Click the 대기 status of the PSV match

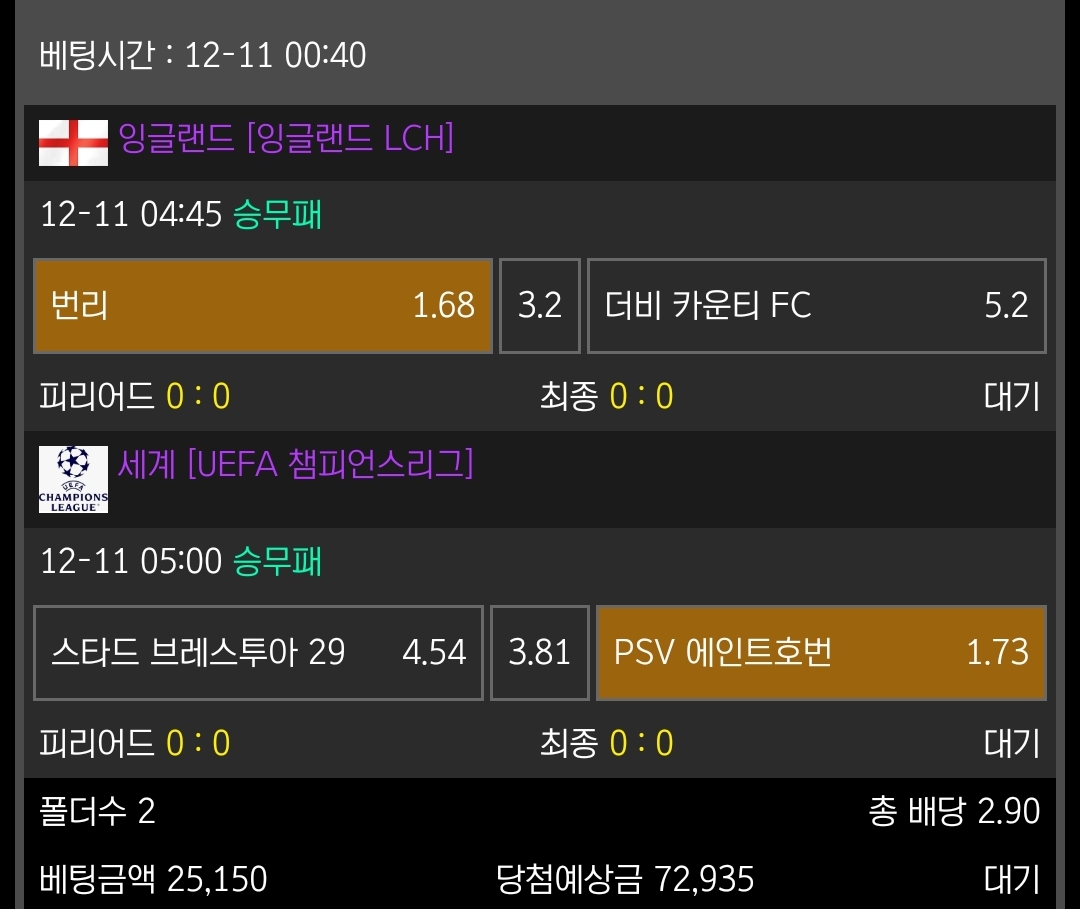(x=1012, y=744)
